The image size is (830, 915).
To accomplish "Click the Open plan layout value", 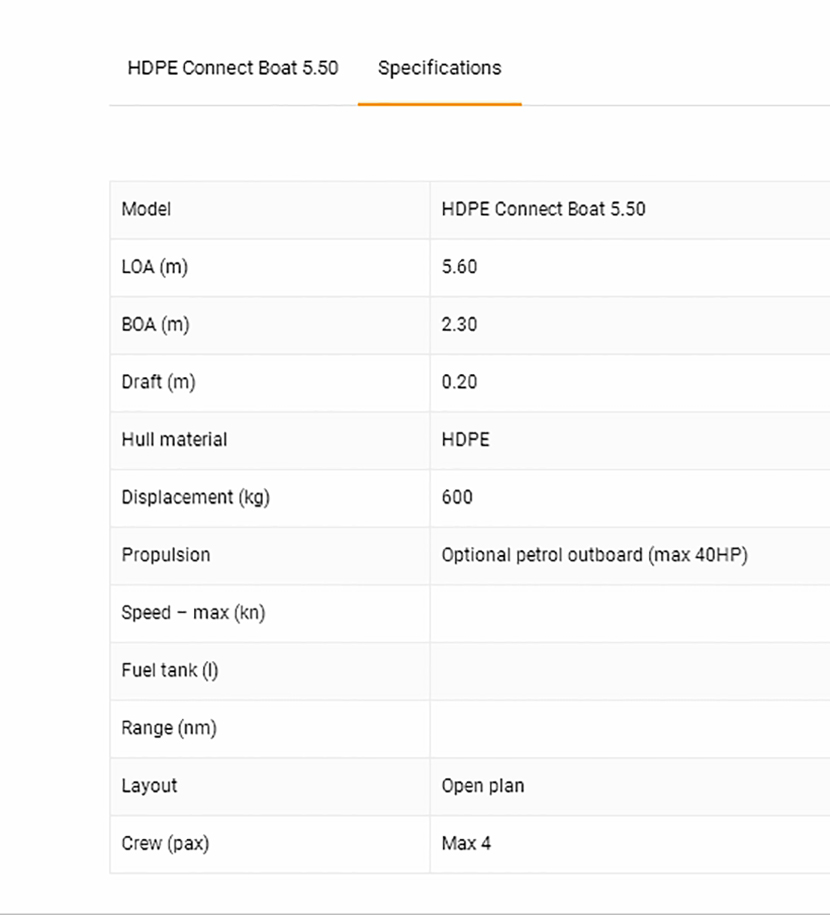I will (x=482, y=786).
